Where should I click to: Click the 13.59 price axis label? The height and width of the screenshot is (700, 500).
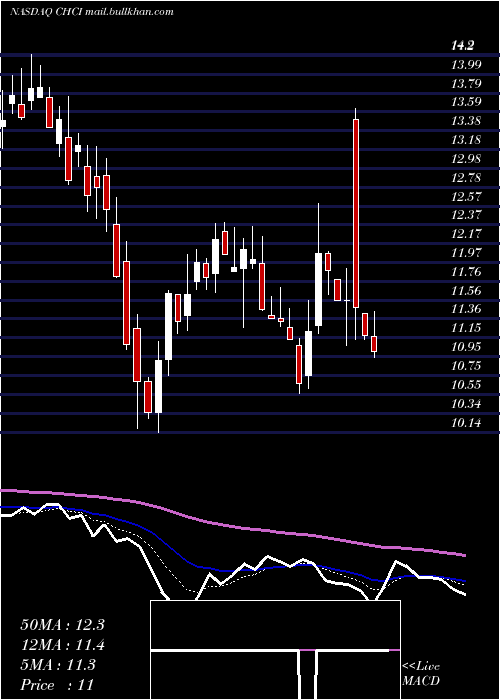click(466, 102)
